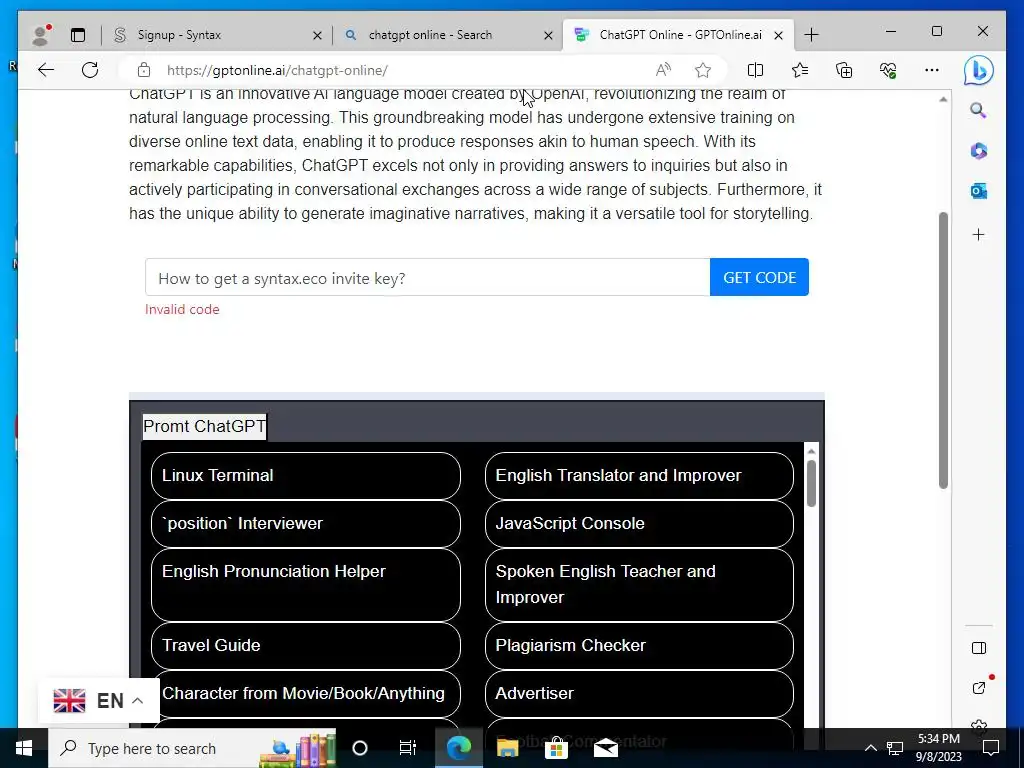Image resolution: width=1024 pixels, height=768 pixels.
Task: Select the JavaScript Console prompt
Action: pyautogui.click(x=639, y=523)
